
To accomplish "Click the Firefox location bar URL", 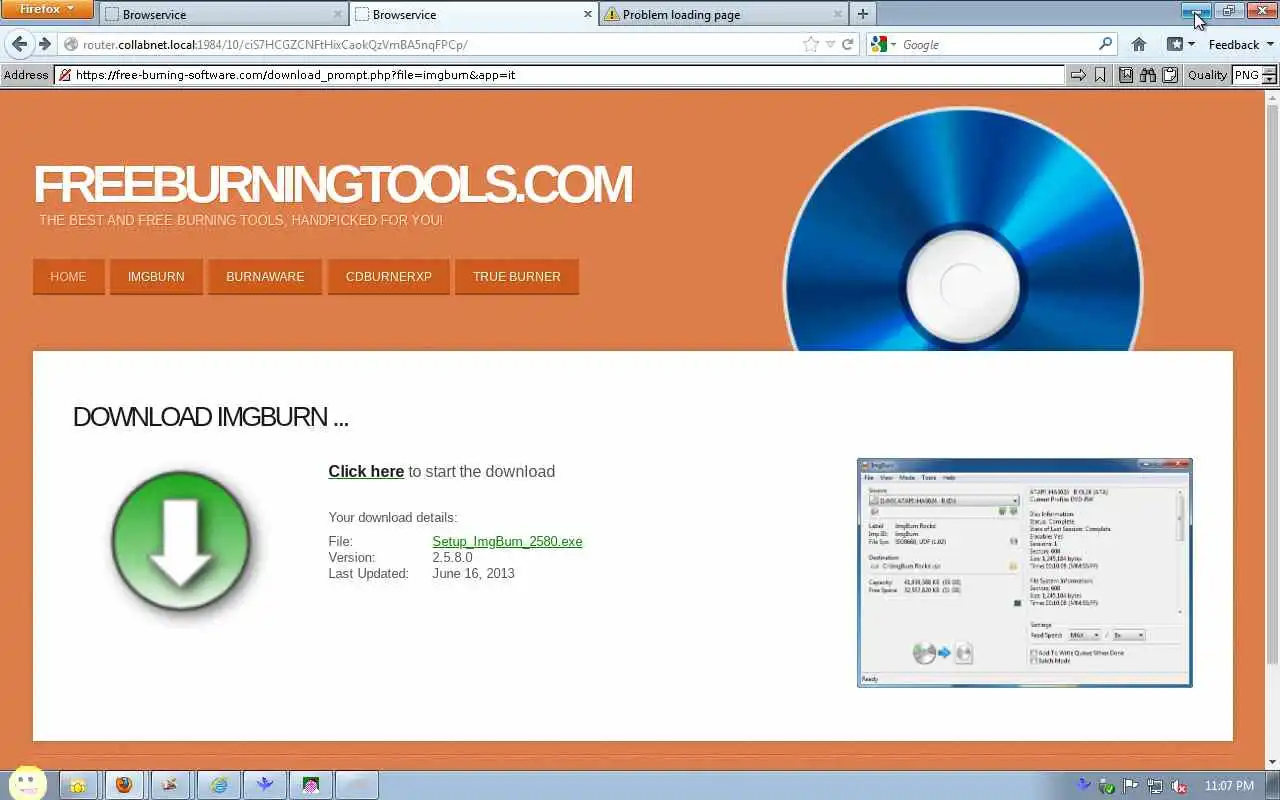I will [x=275, y=44].
